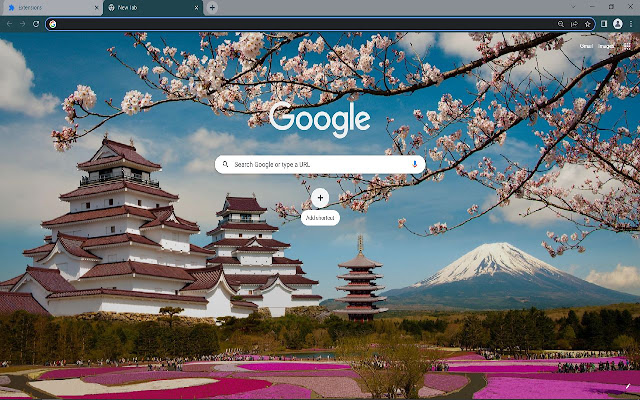Minimize the Chrome window
640x400 pixels.
[592, 7]
